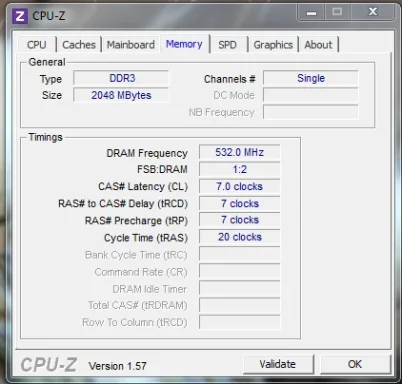Click the 2048 MBytes size value
The width and height of the screenshot is (402, 384).
[121, 95]
